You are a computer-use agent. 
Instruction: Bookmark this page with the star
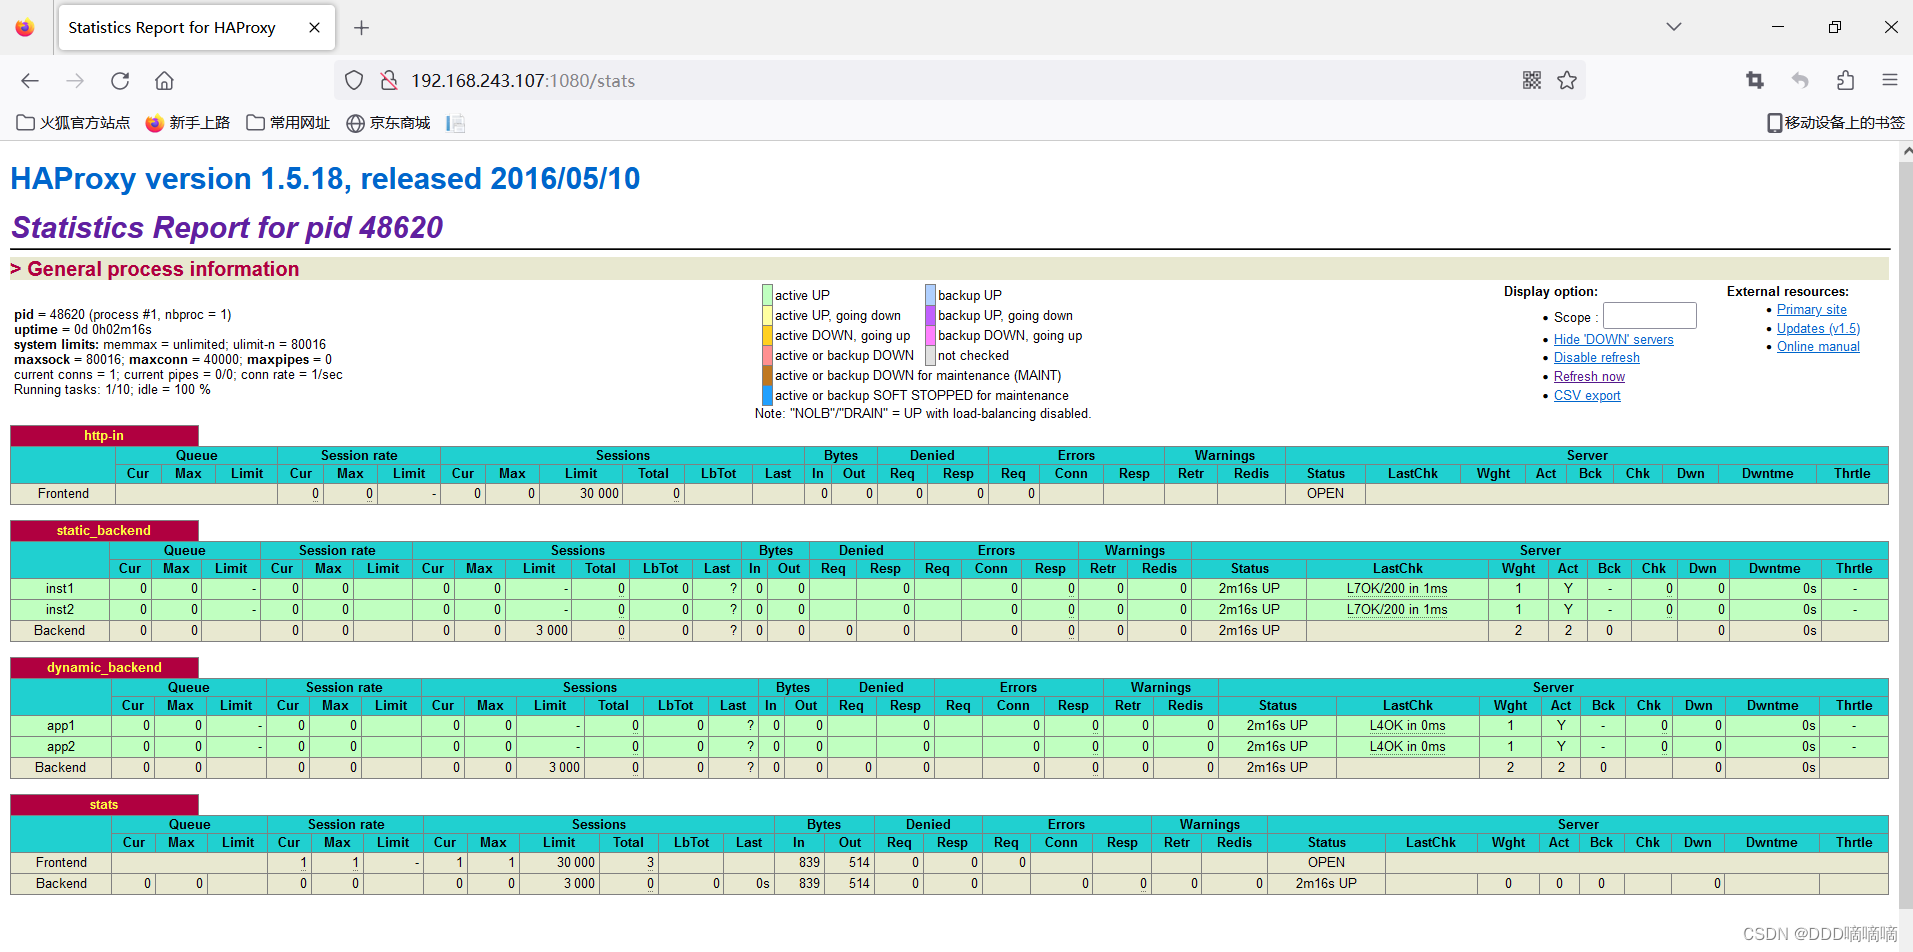1567,81
